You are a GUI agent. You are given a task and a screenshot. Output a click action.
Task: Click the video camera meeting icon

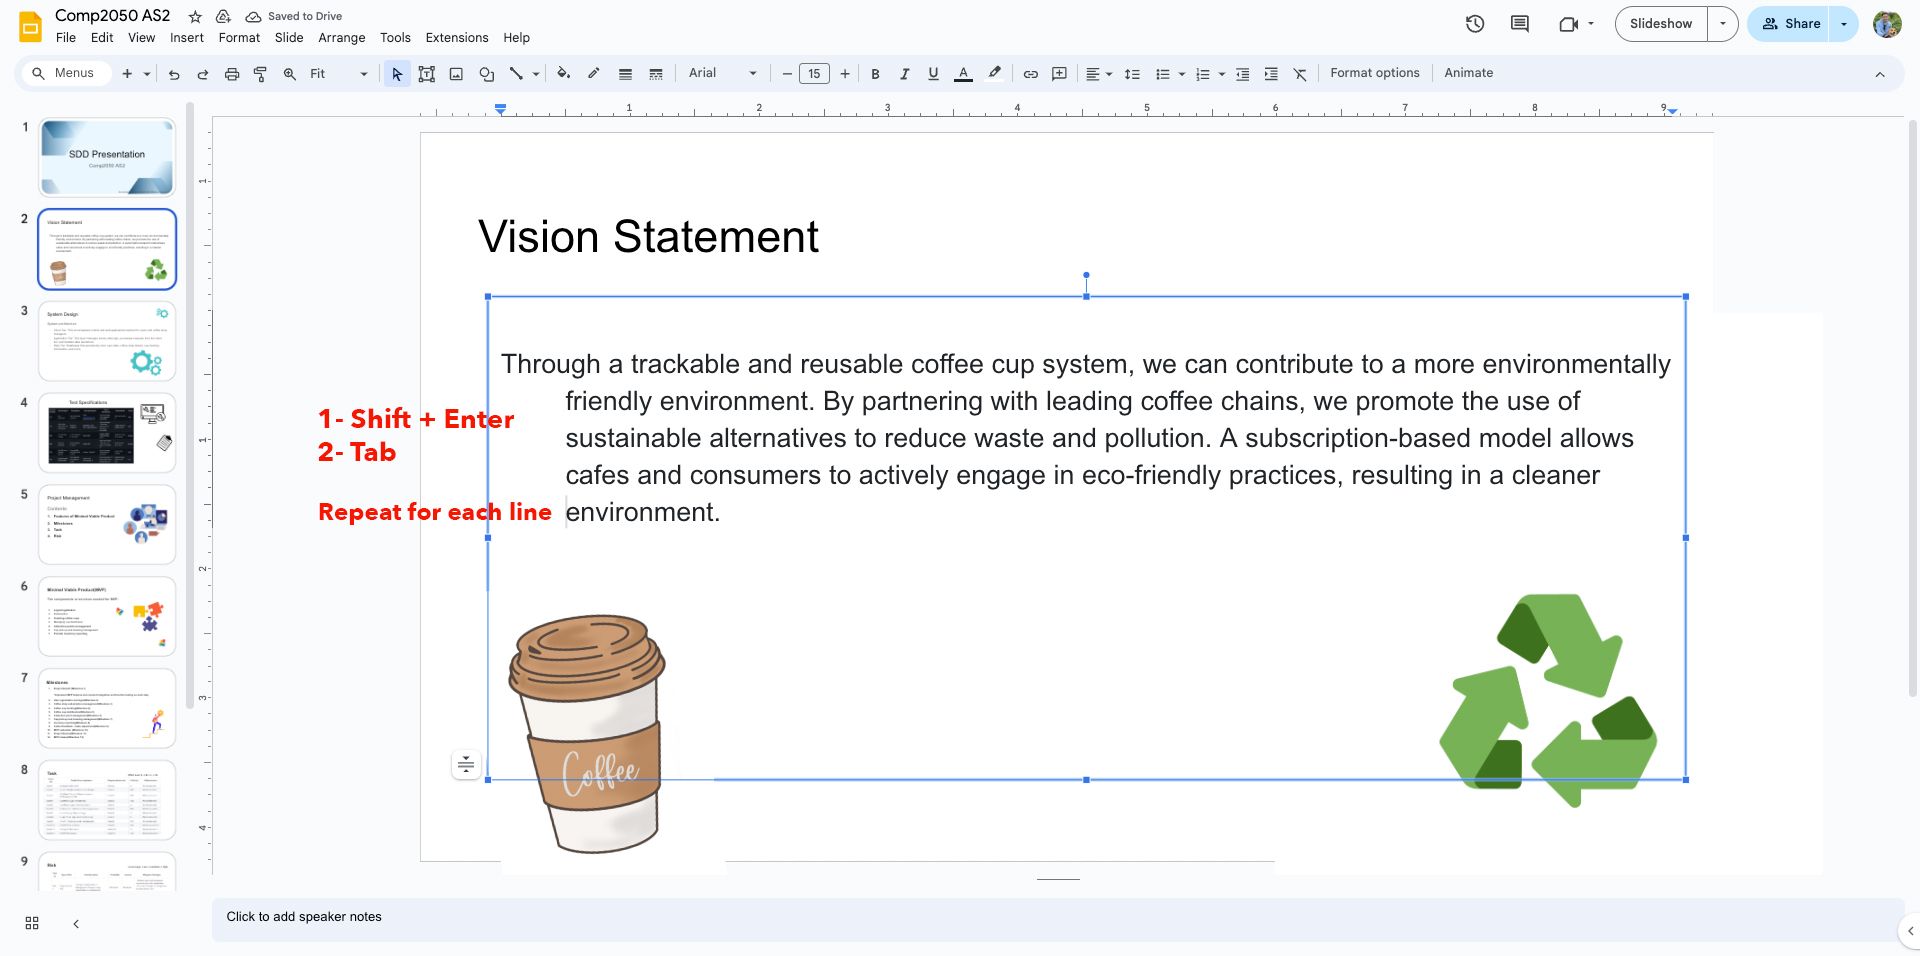tap(1568, 24)
